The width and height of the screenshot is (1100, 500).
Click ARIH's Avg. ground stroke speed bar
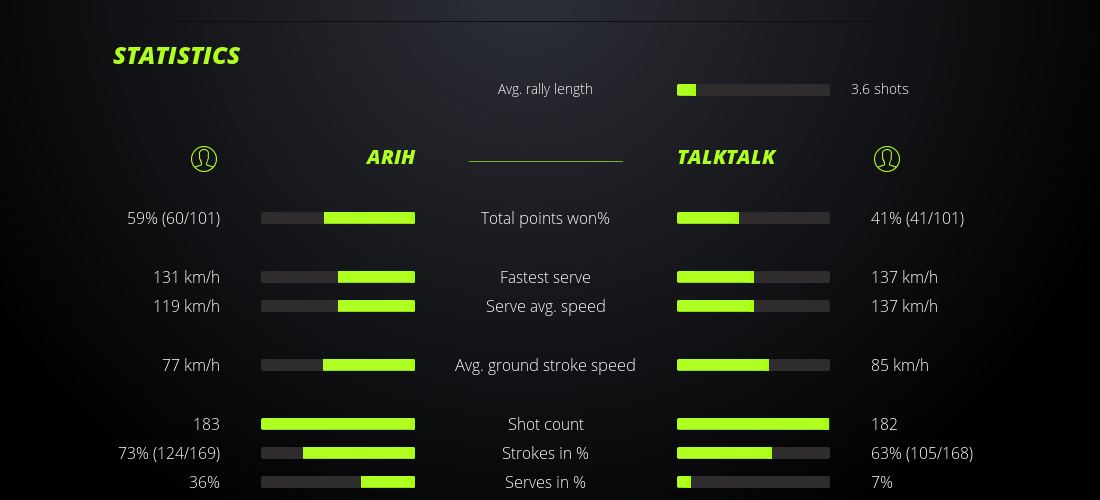pos(338,365)
